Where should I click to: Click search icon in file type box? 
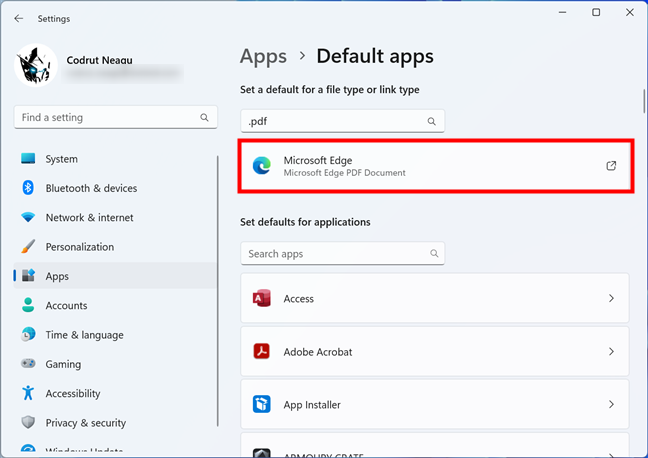click(x=432, y=122)
